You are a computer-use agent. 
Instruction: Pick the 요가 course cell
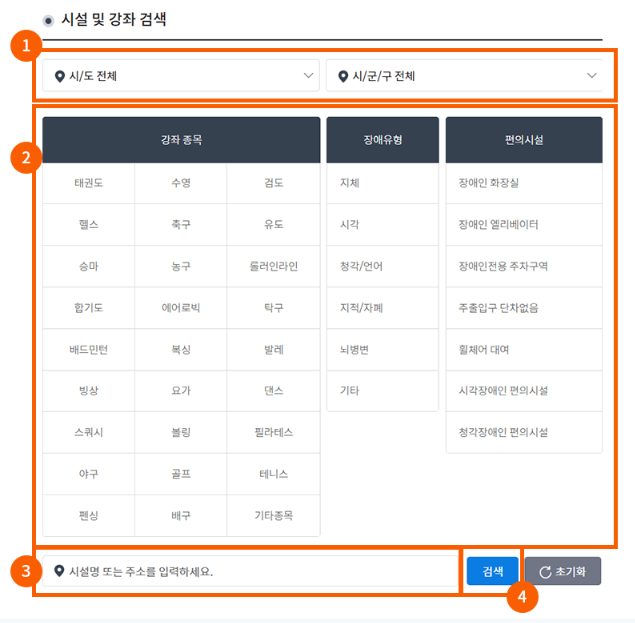pos(181,391)
